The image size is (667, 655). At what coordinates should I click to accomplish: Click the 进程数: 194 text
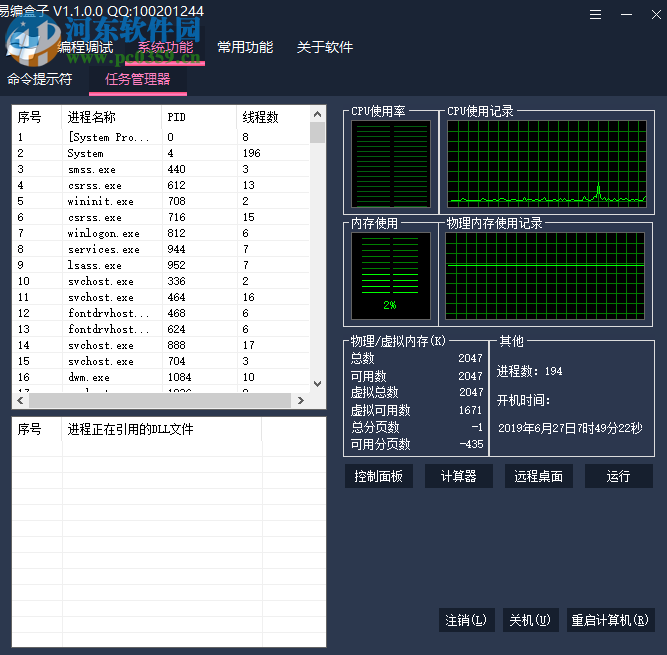[x=530, y=371]
